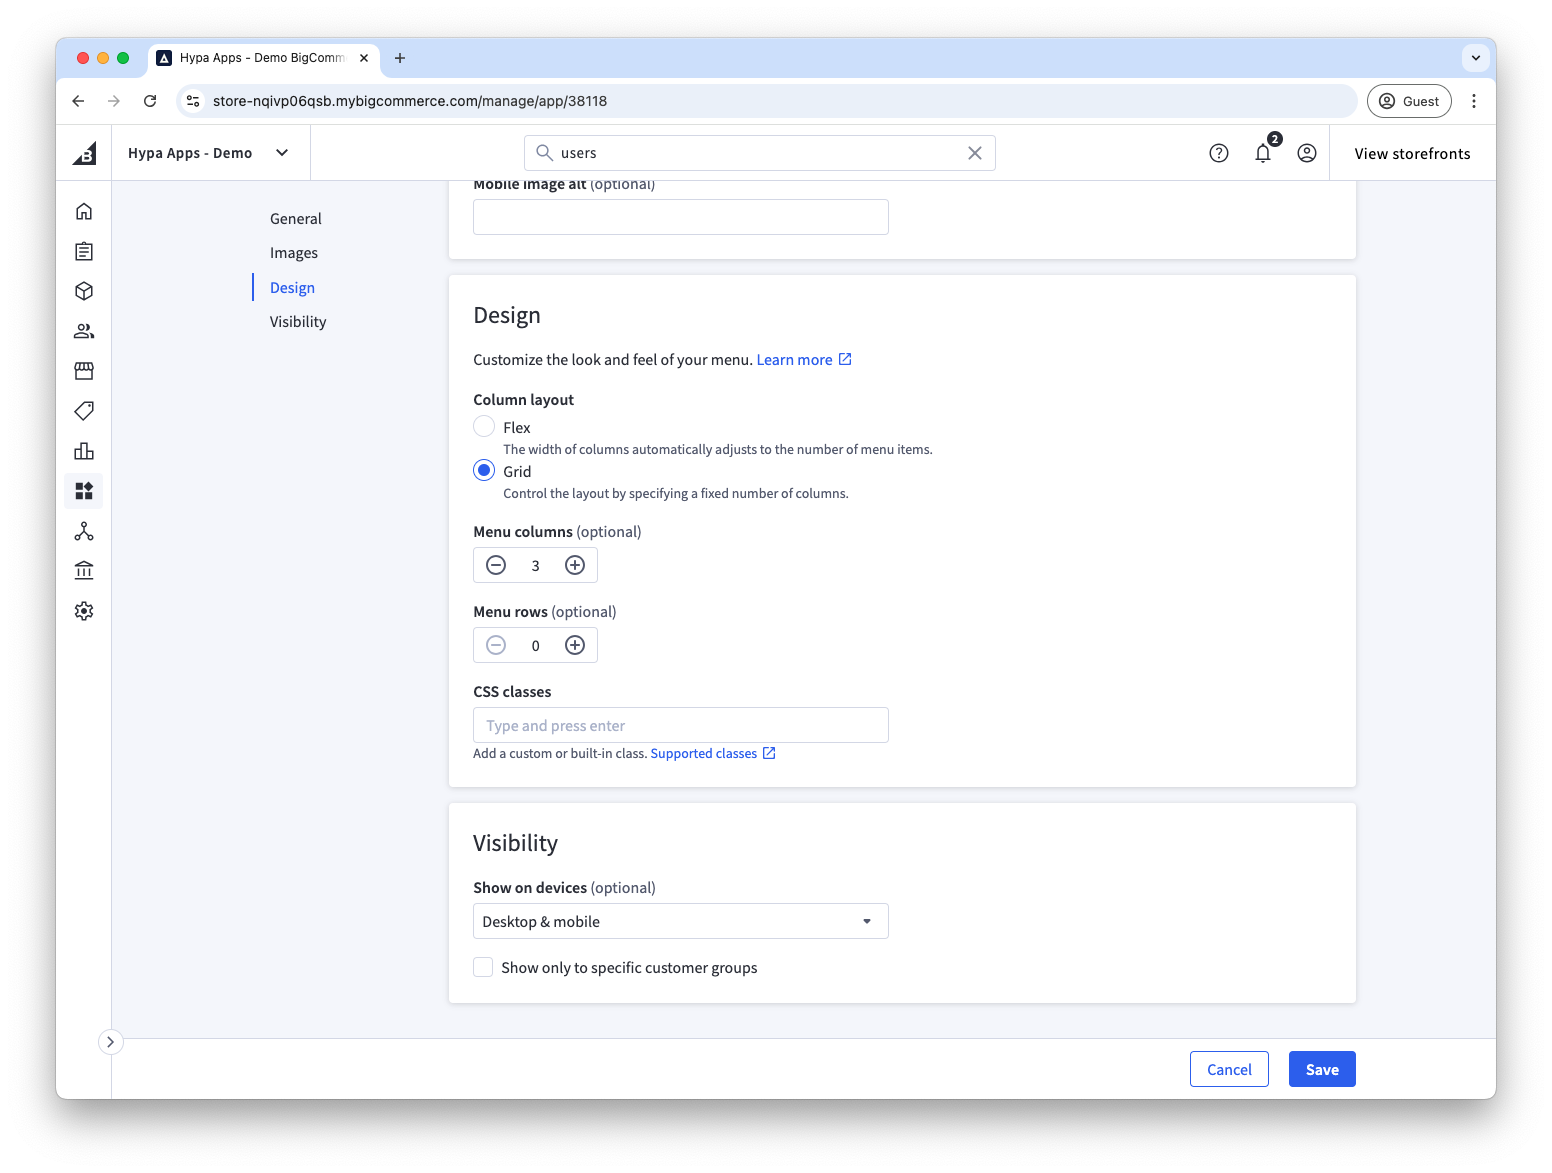The width and height of the screenshot is (1552, 1173).
Task: Close the Hypa Apps browser tab
Action: 364,58
